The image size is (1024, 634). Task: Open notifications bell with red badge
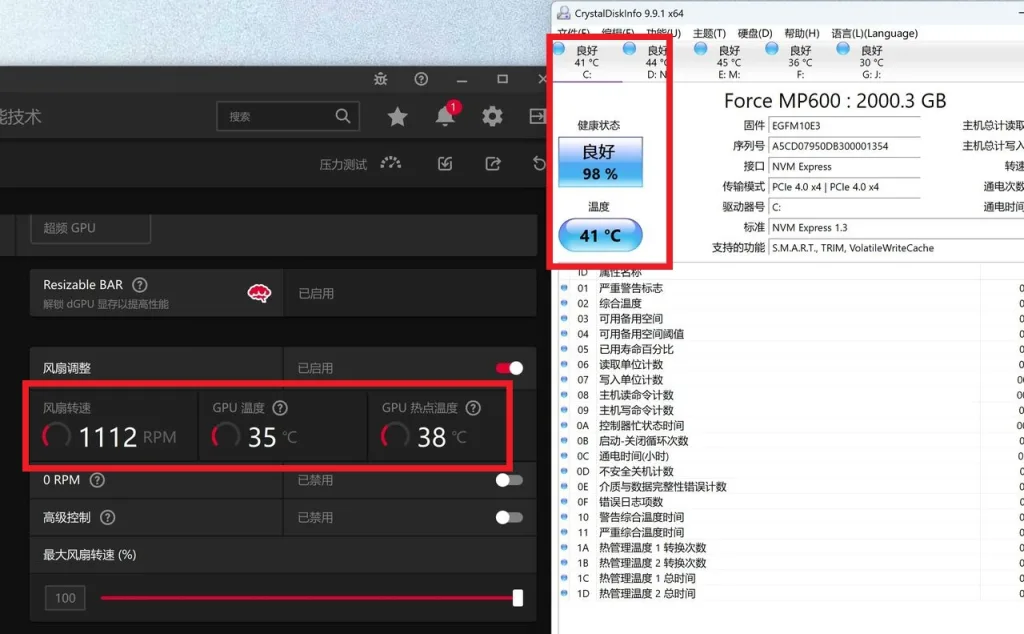446,115
